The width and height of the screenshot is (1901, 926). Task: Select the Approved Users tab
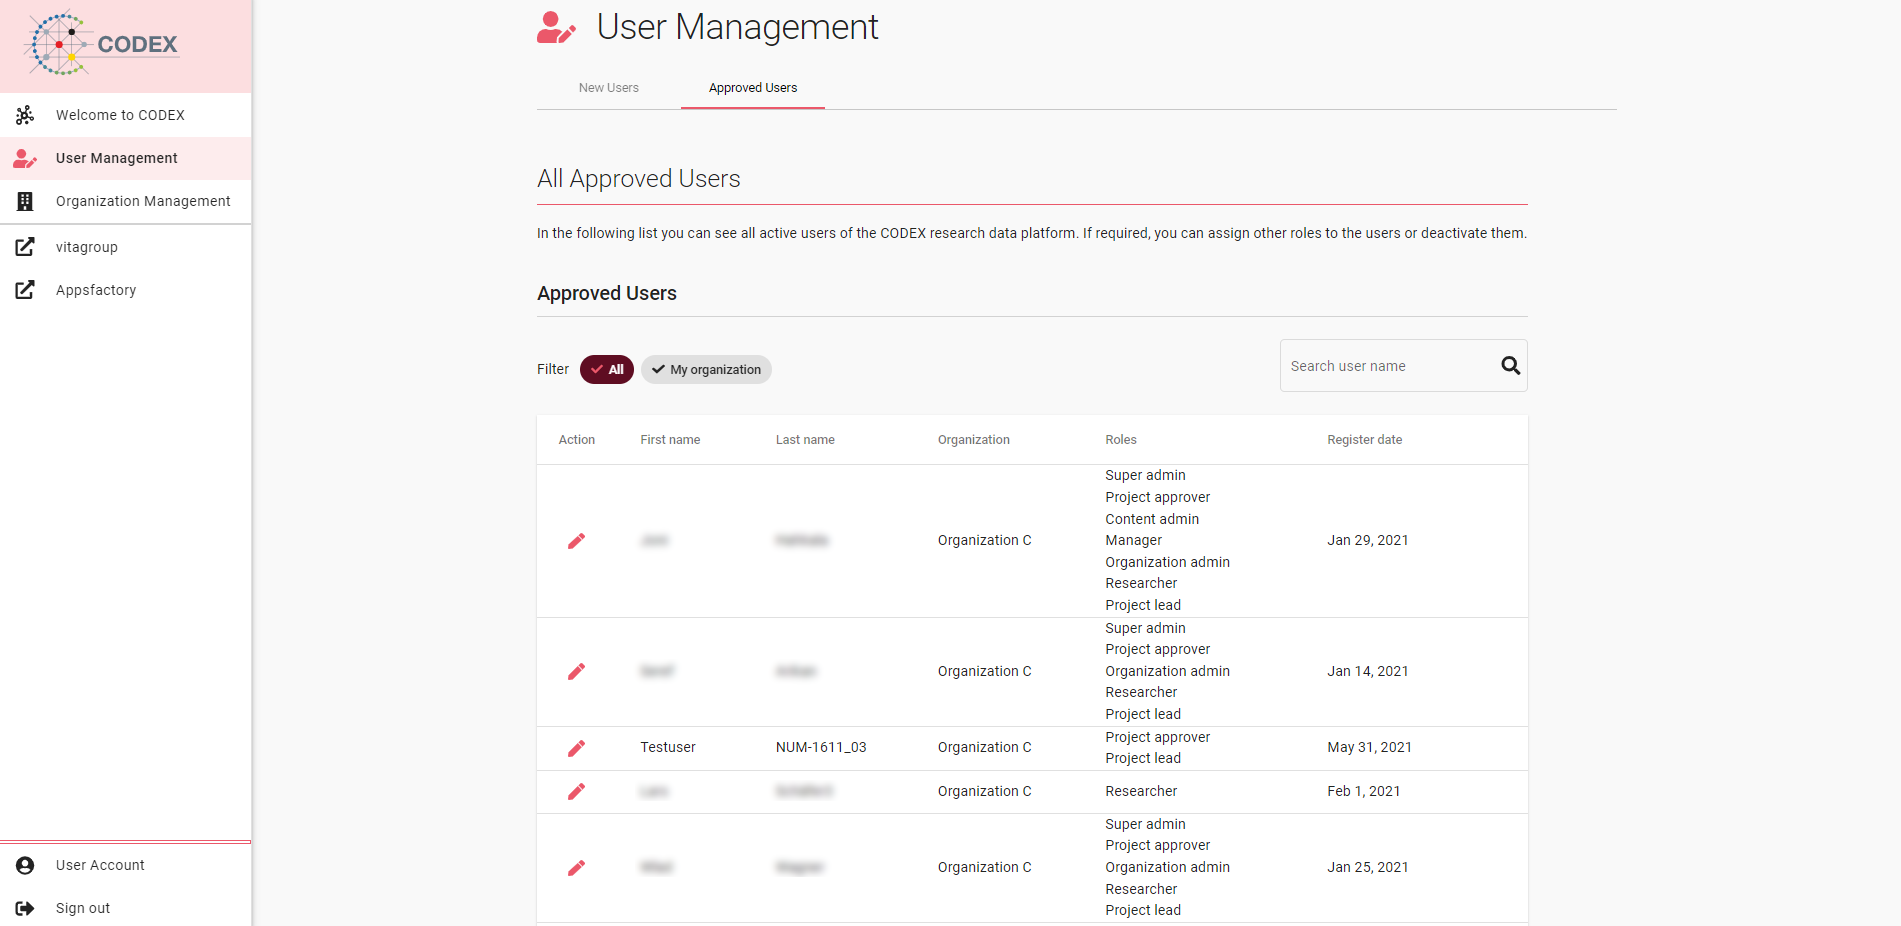(x=753, y=88)
